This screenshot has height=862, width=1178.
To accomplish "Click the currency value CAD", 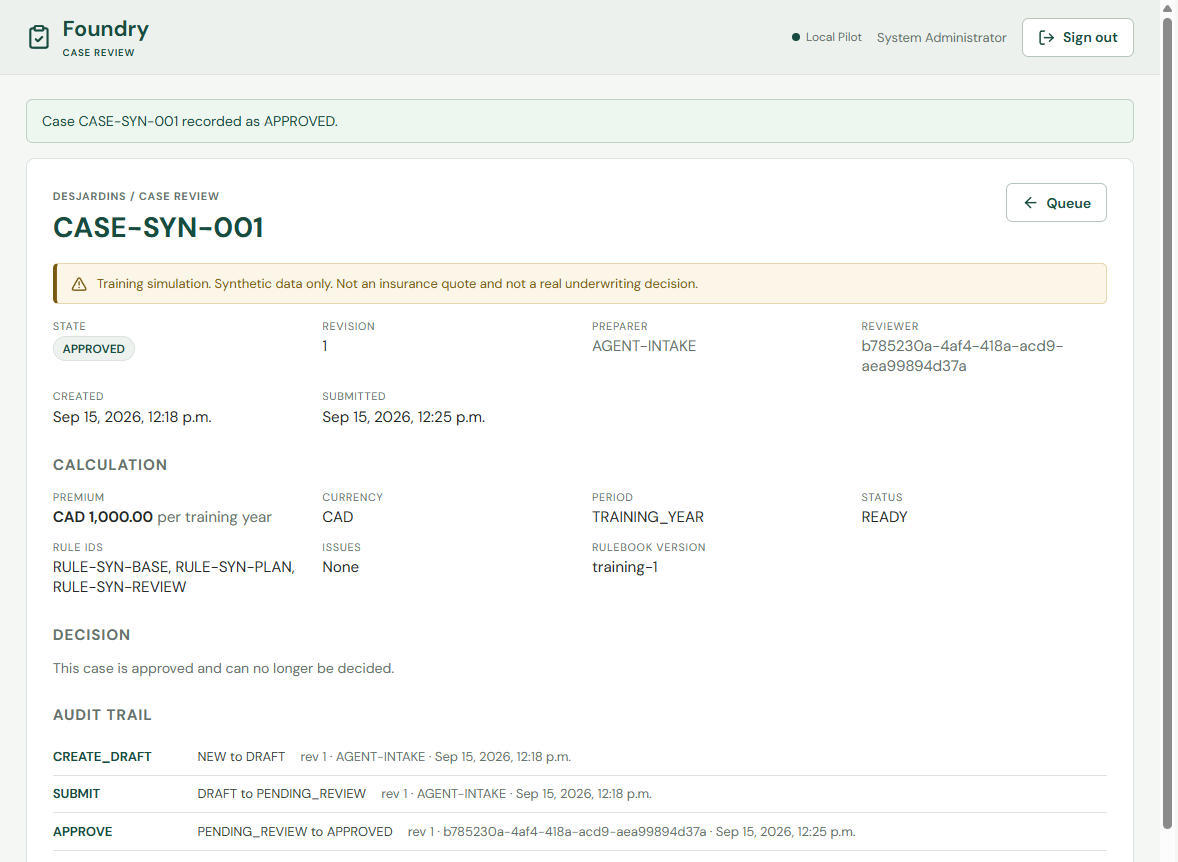I will coord(337,517).
